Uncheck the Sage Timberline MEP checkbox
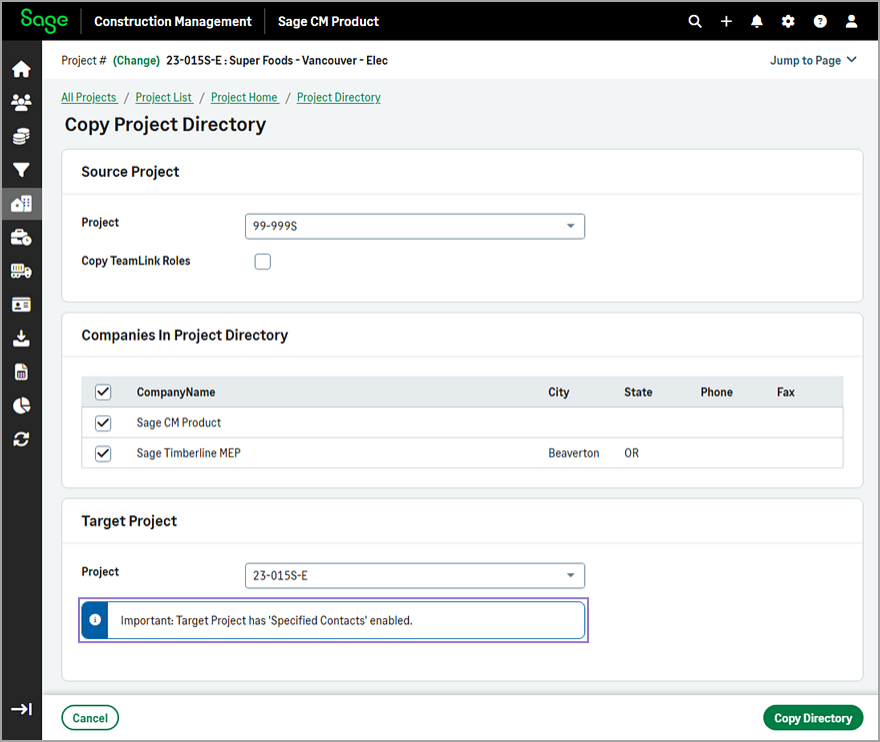 point(103,453)
